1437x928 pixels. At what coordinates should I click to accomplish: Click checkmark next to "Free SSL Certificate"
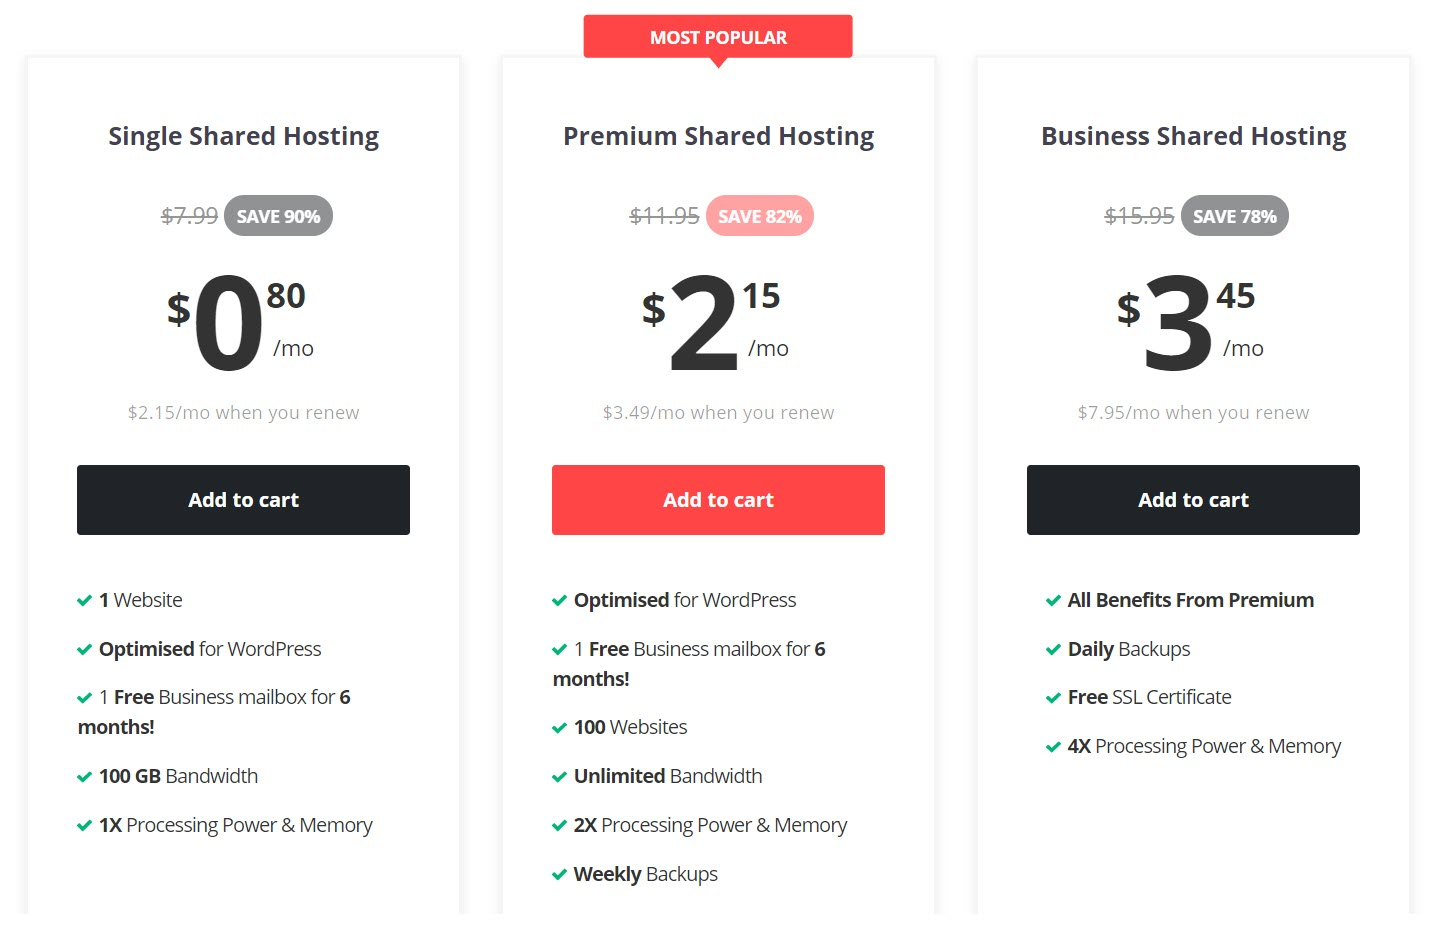(x=1053, y=698)
